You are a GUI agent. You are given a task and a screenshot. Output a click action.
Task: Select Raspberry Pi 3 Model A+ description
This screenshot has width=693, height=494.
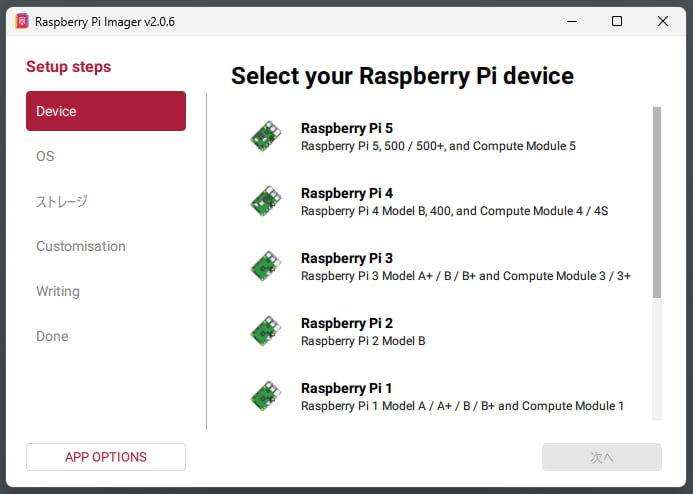465,276
